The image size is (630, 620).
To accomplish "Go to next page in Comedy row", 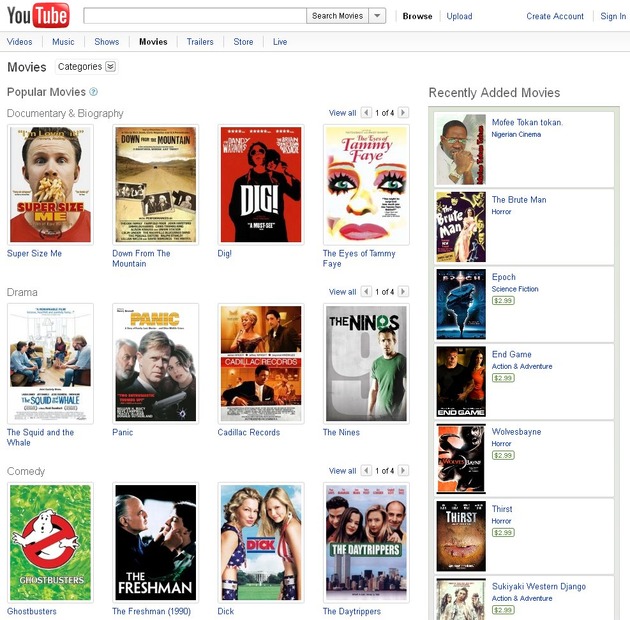I will click(403, 470).
